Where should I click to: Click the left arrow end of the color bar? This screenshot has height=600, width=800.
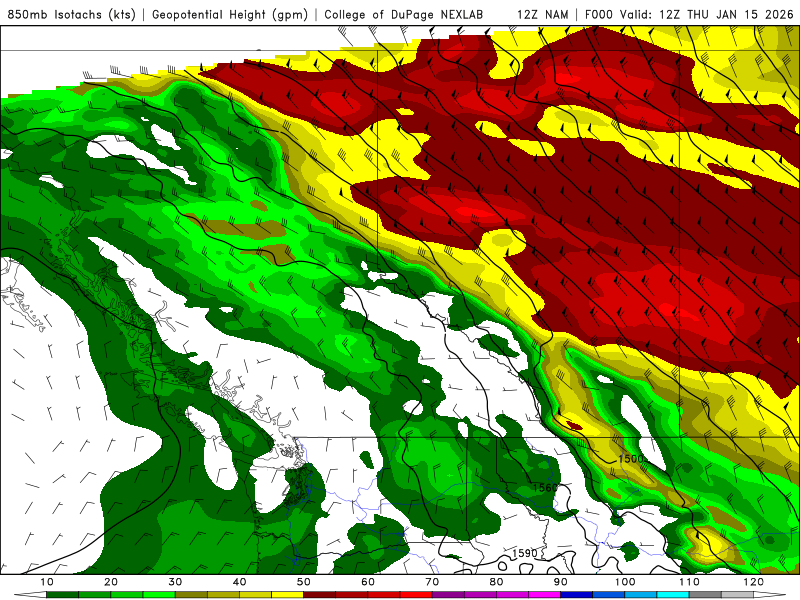(30, 595)
